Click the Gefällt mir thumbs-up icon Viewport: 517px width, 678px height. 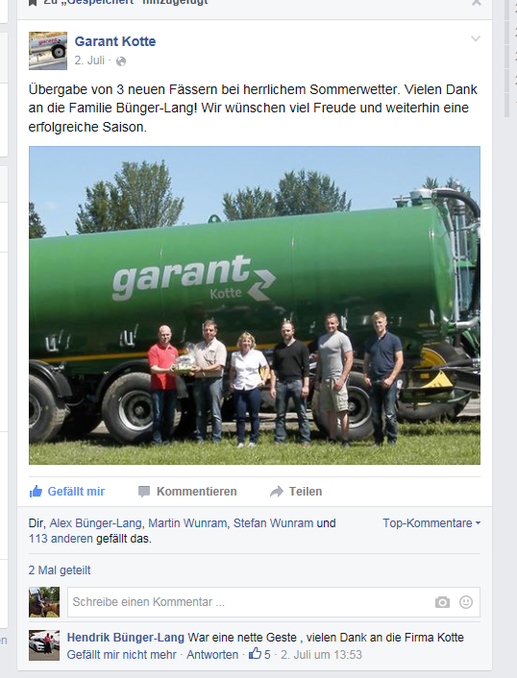coord(36,491)
